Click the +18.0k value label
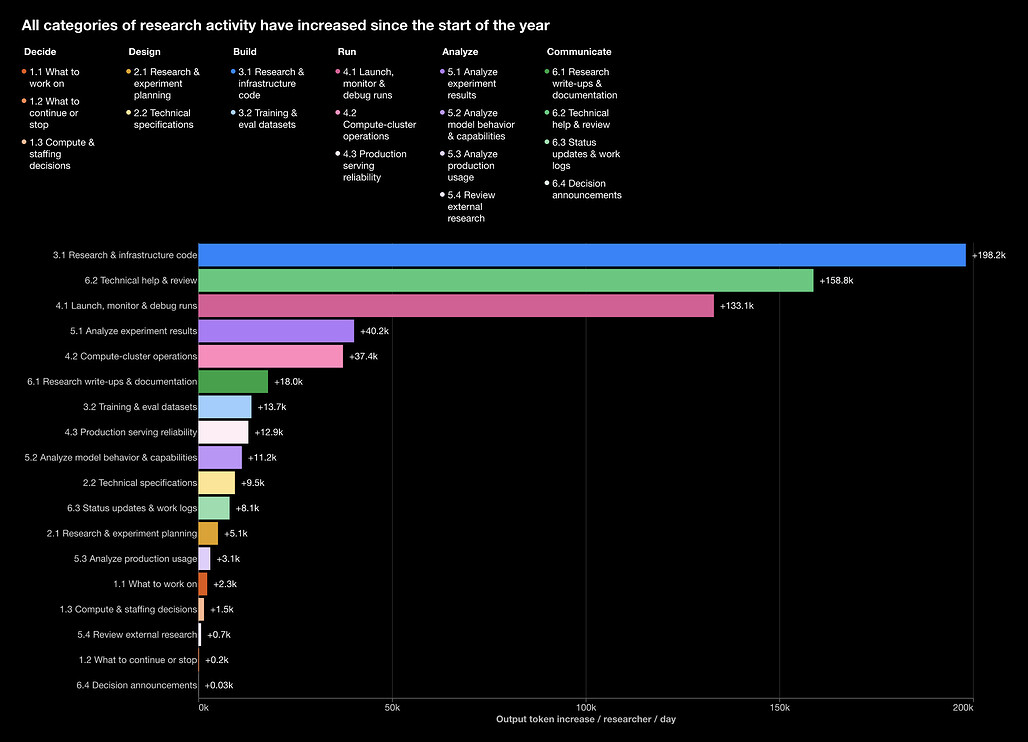This screenshot has width=1028, height=742. click(288, 381)
